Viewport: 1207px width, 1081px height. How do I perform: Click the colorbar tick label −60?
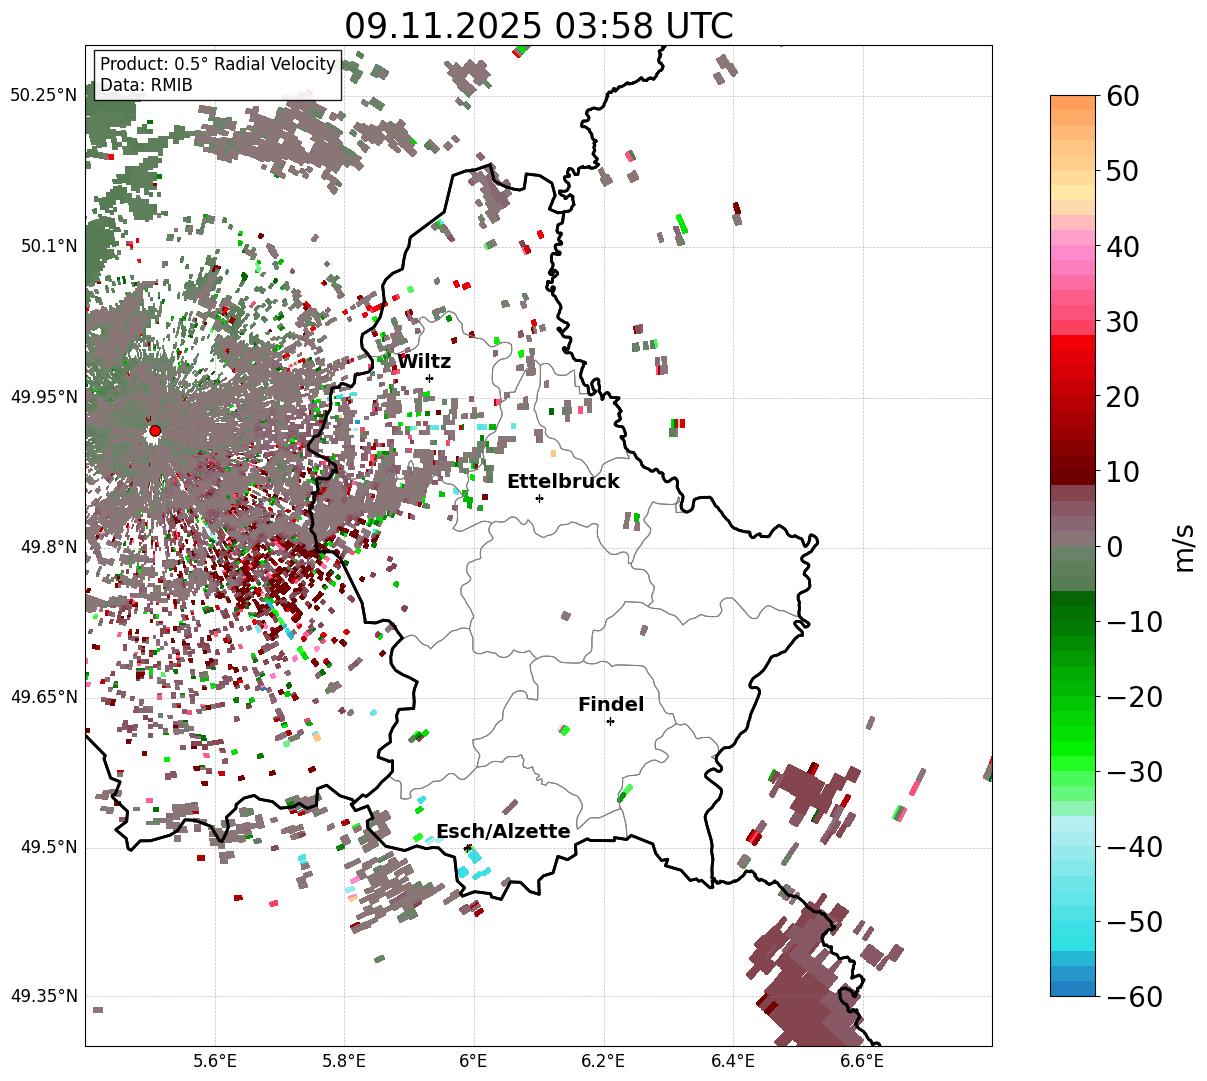pyautogui.click(x=1134, y=997)
